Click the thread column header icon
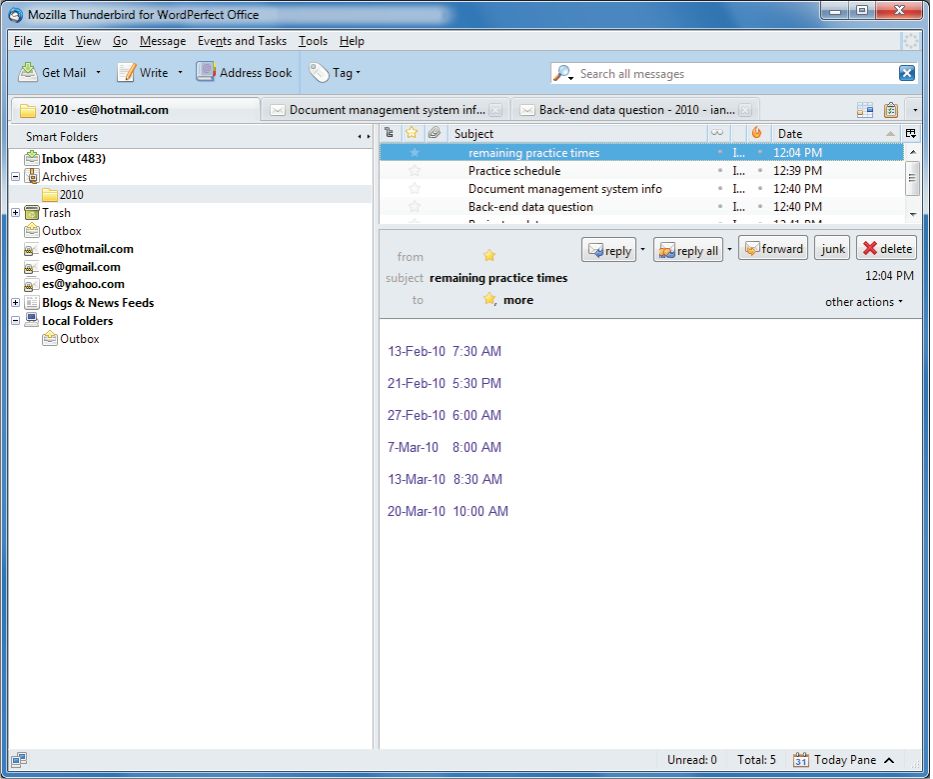Viewport: 933px width, 779px height. pos(389,133)
